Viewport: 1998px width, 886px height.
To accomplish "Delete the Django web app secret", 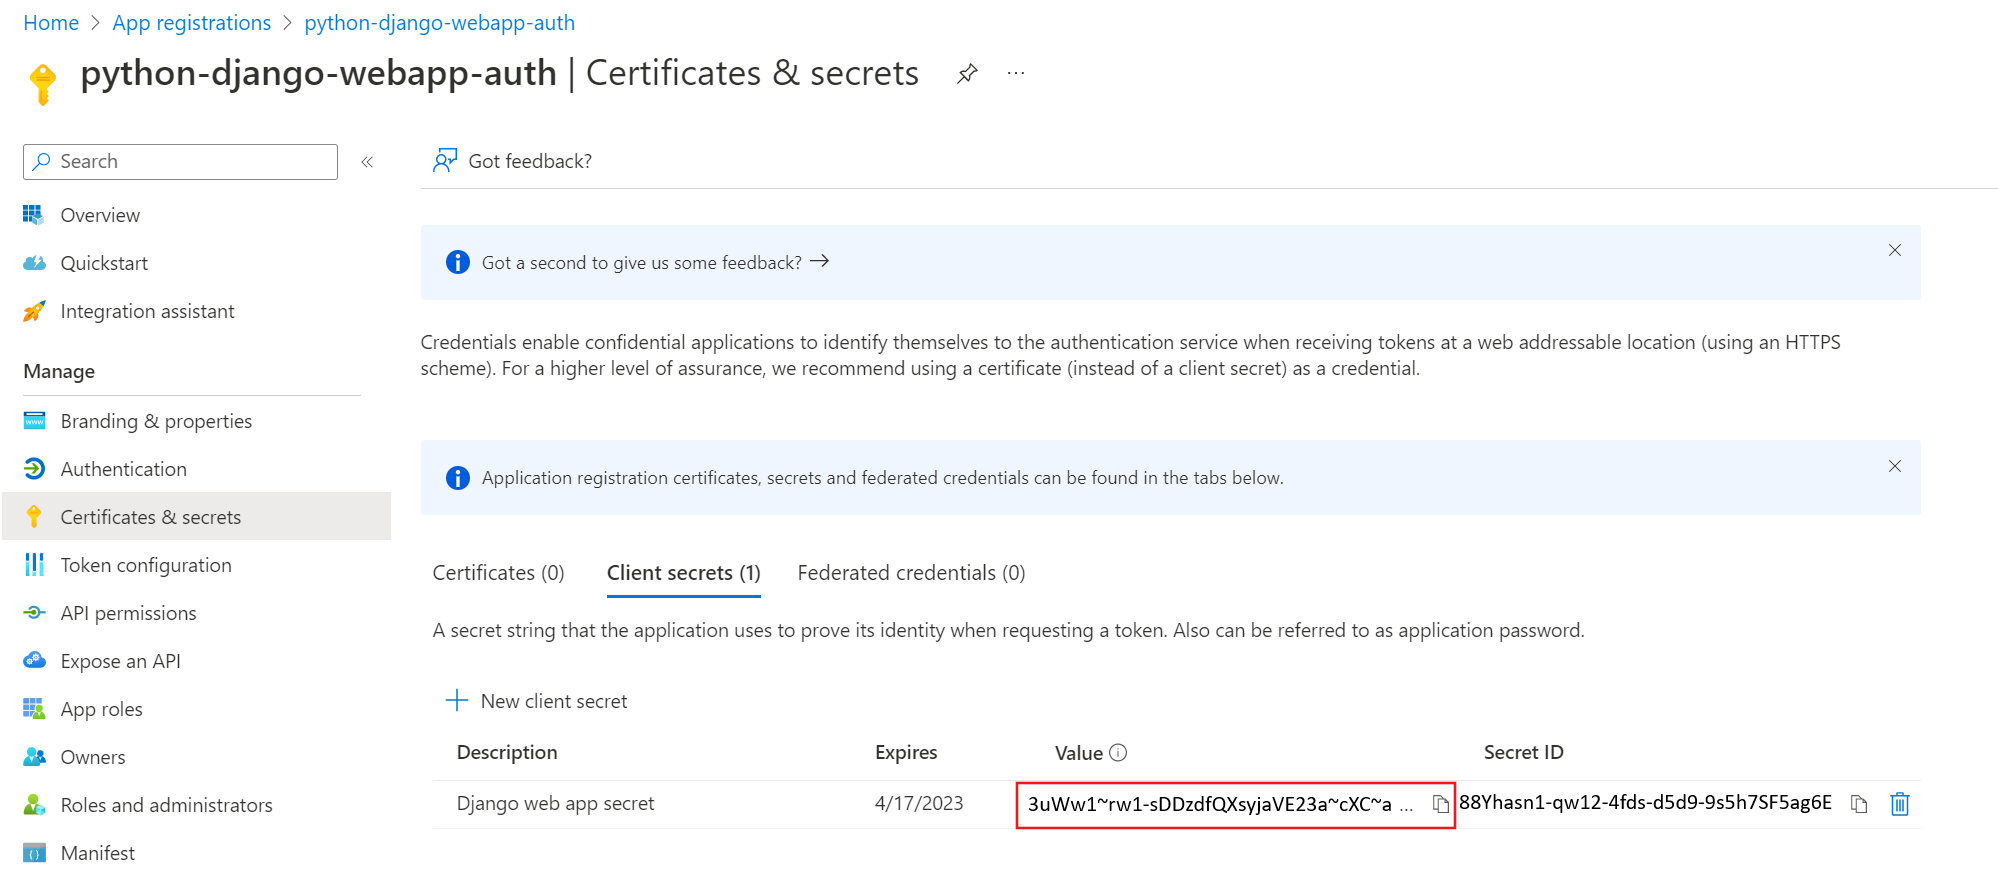I will [x=1900, y=803].
